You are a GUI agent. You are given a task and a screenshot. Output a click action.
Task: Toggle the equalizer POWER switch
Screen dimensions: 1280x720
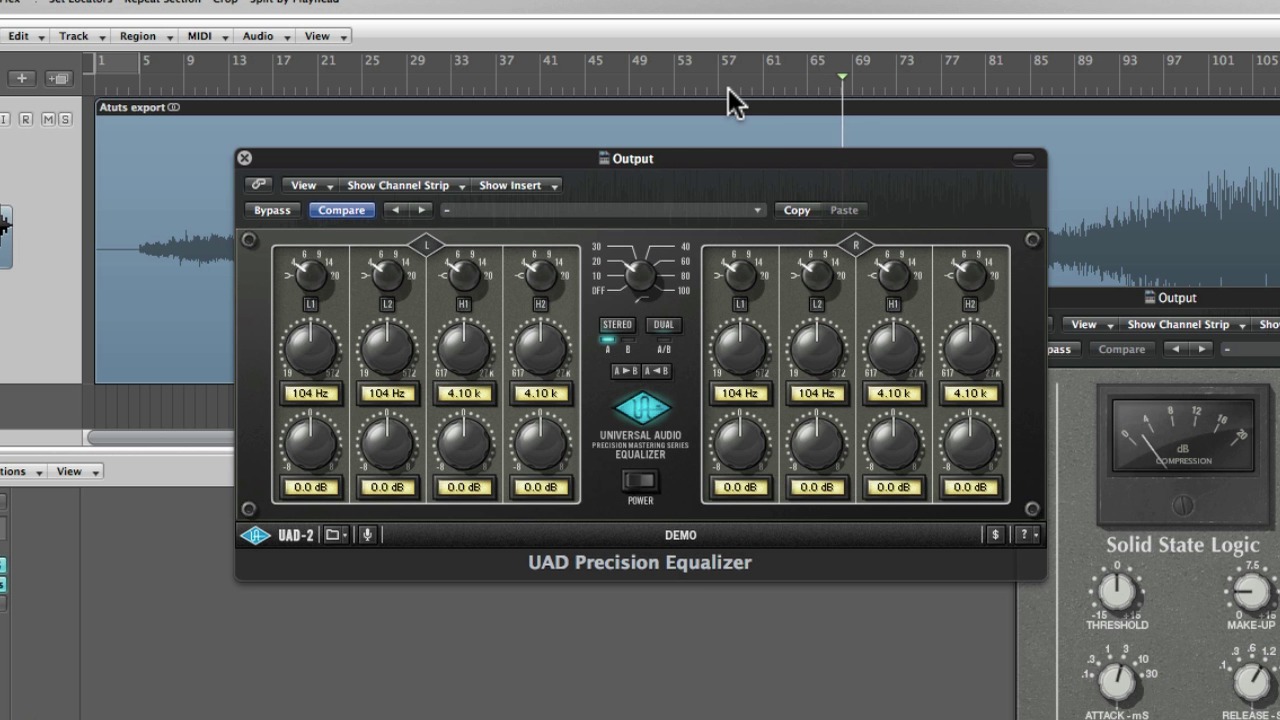click(x=640, y=481)
